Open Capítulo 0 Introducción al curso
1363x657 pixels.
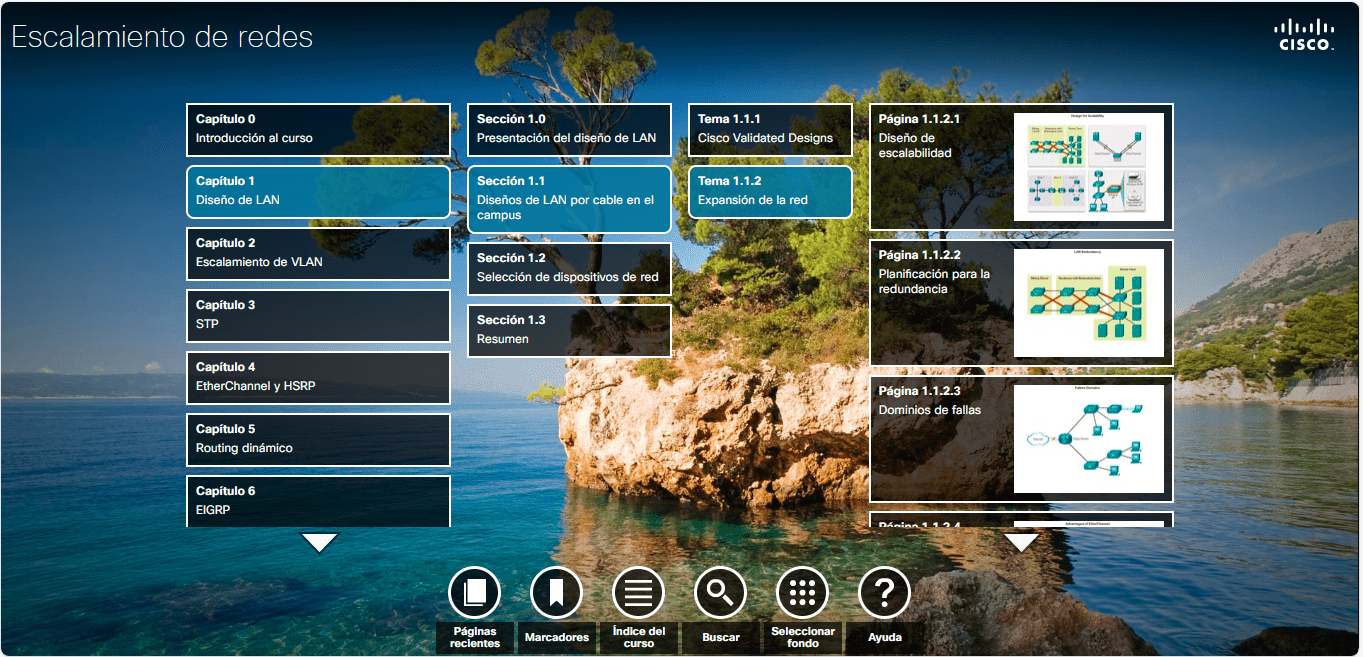(318, 130)
